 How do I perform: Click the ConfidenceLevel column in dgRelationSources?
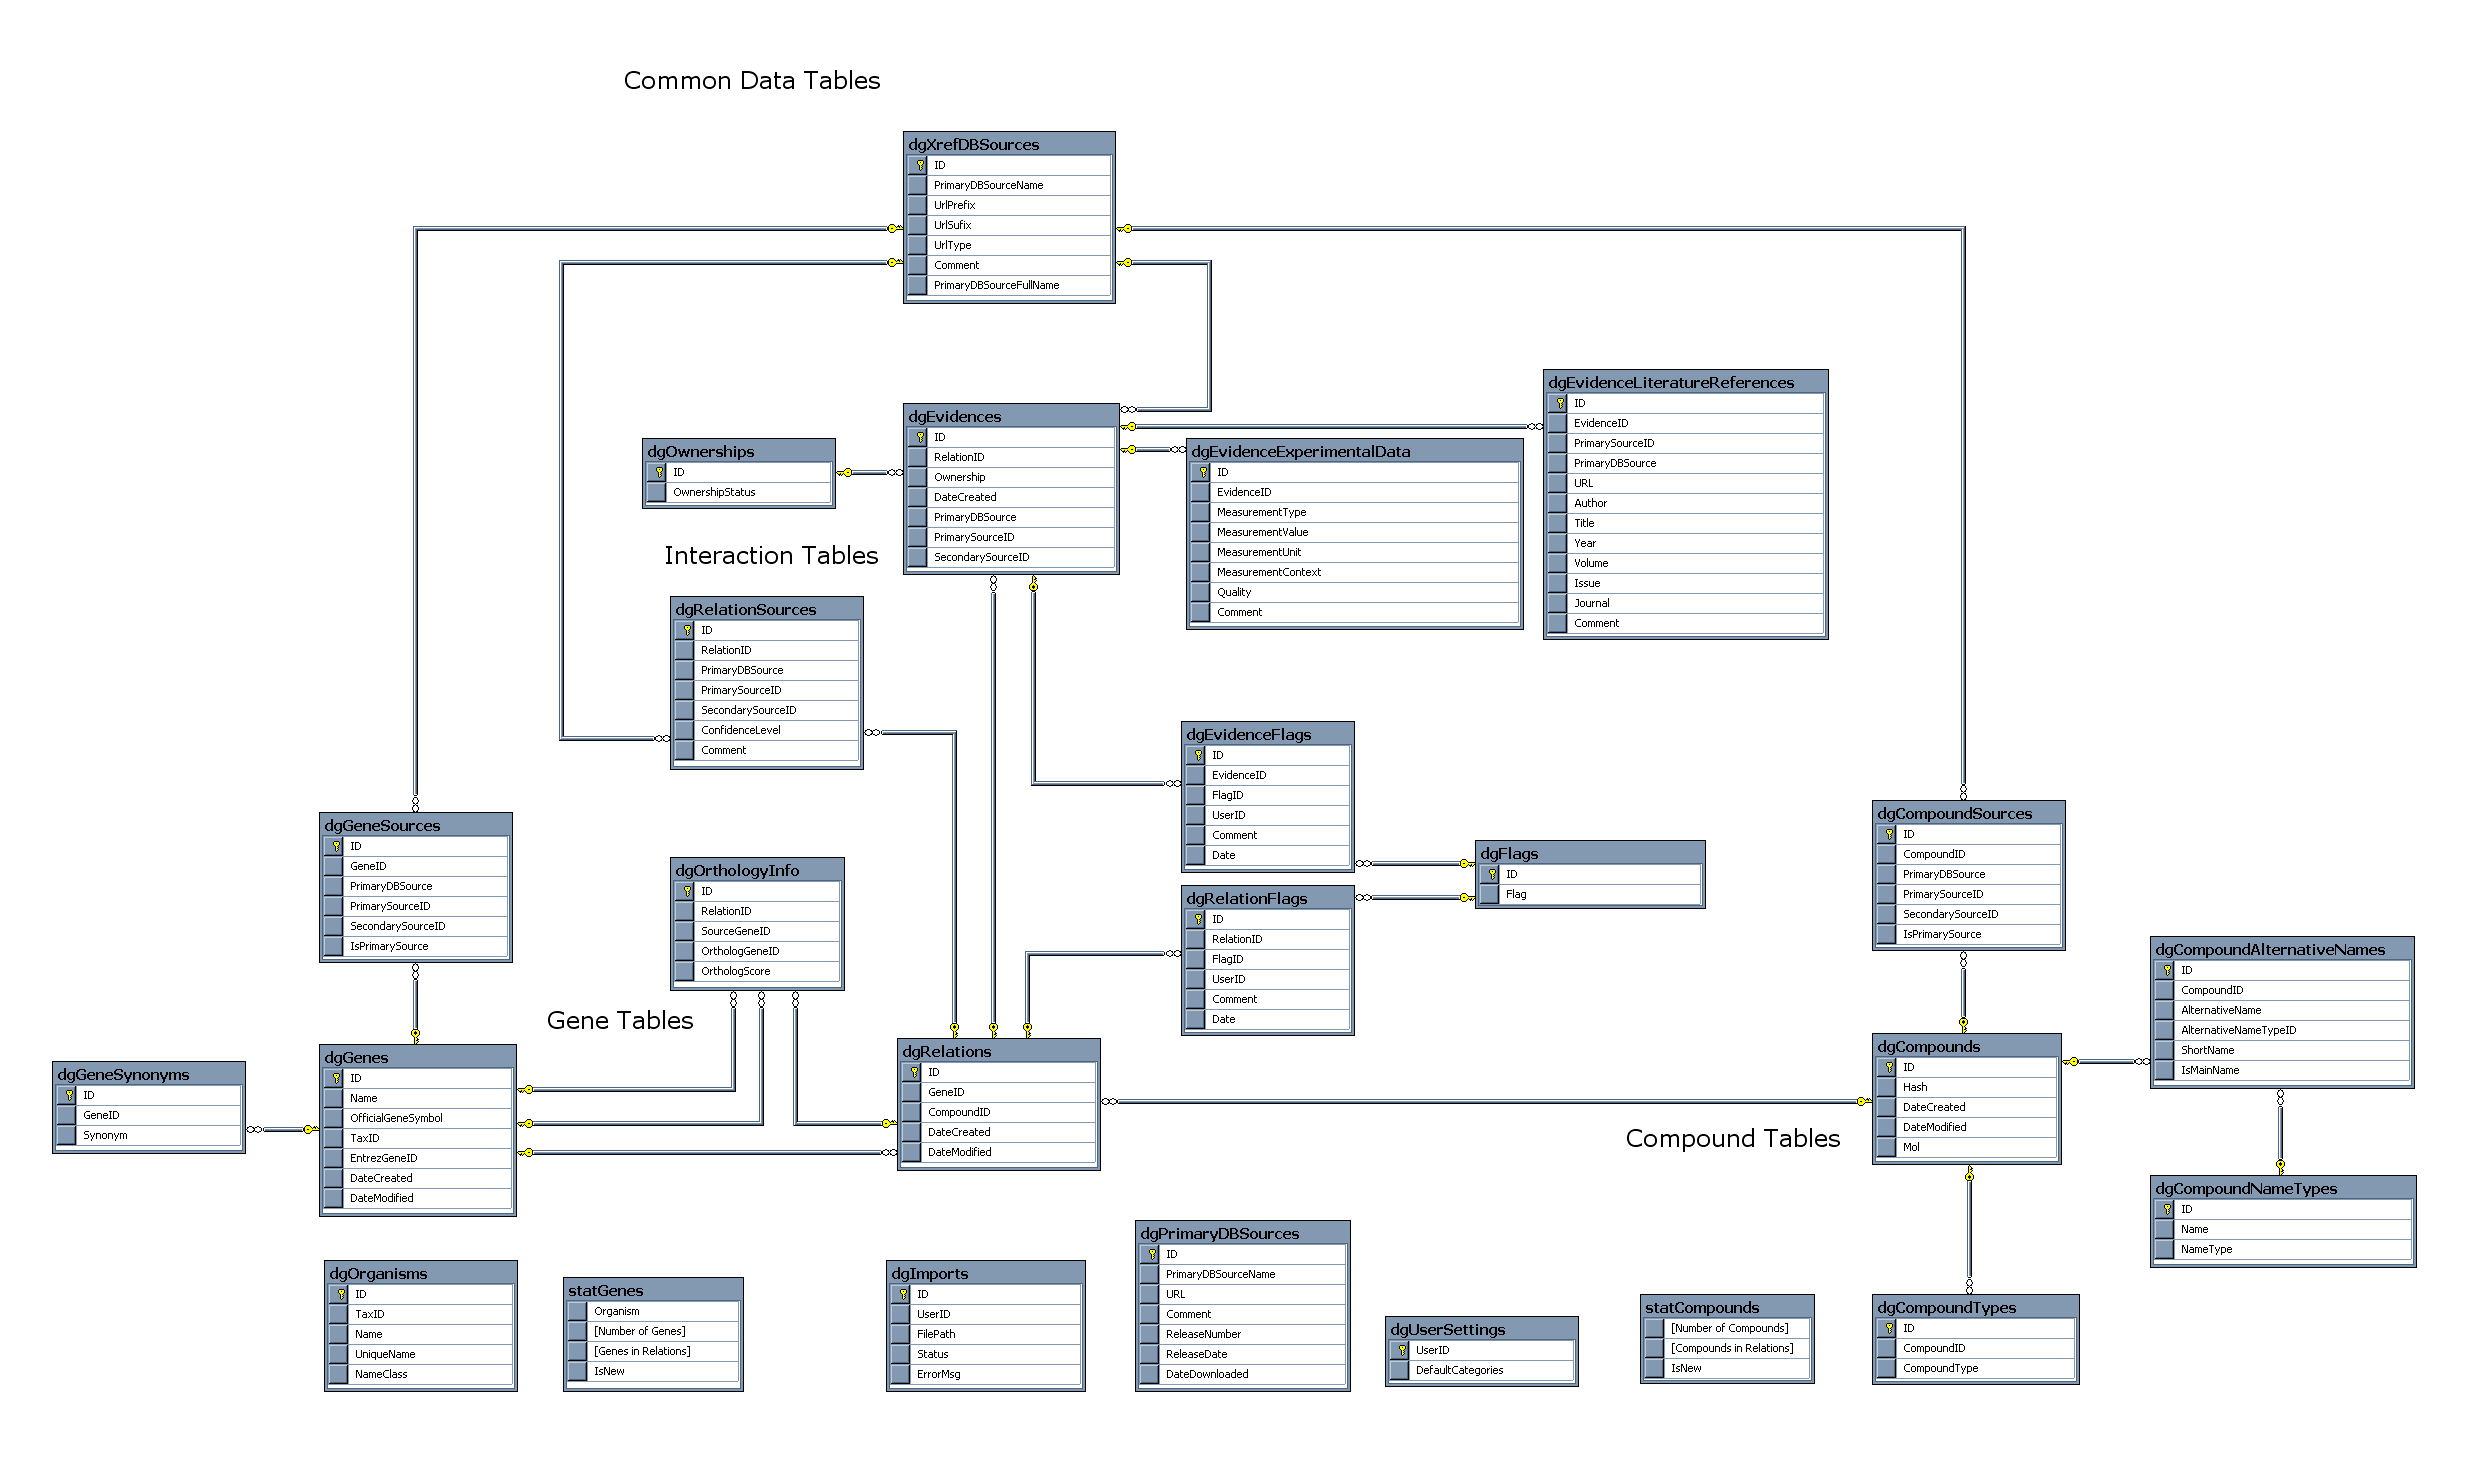(767, 730)
